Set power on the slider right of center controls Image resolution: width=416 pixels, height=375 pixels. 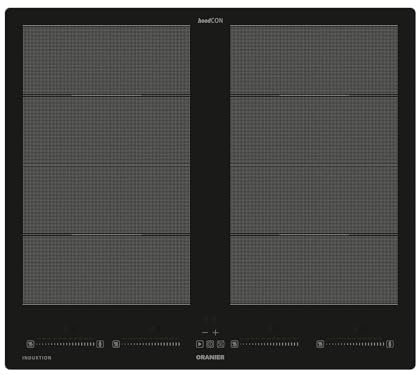click(x=270, y=344)
